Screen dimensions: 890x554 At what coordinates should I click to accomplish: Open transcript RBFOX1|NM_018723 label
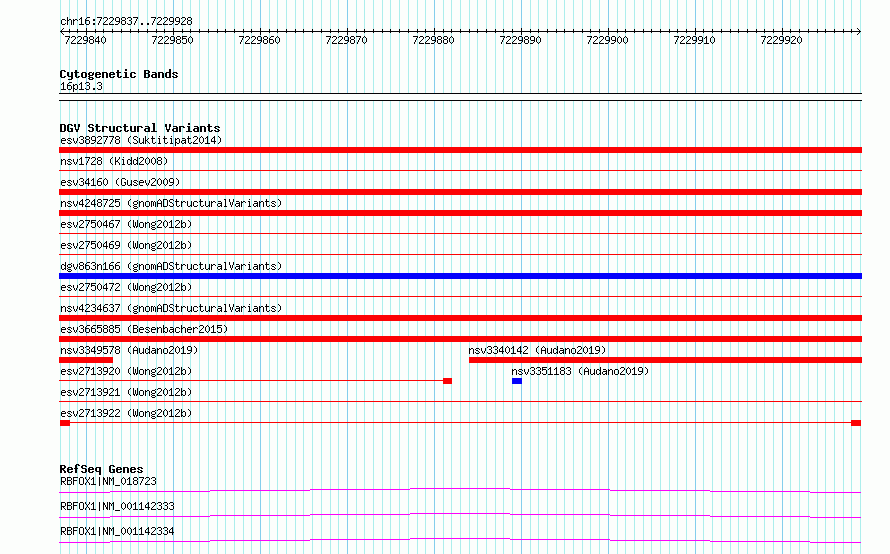[x=108, y=481]
